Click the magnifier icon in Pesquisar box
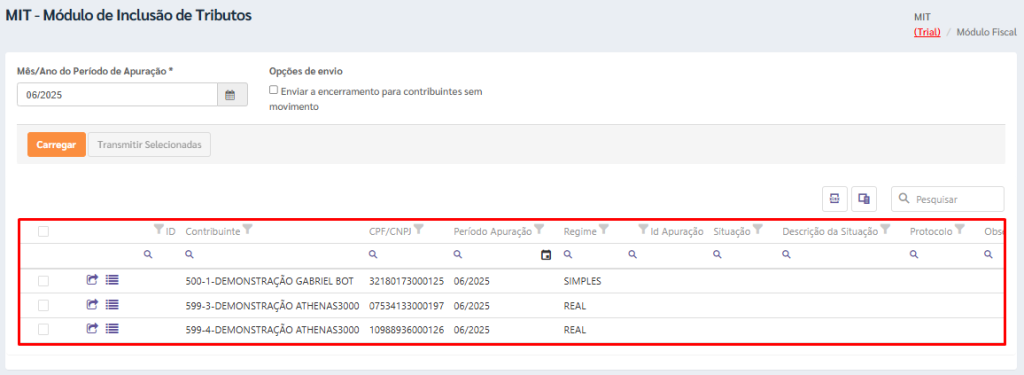The image size is (1024, 375). pos(904,199)
